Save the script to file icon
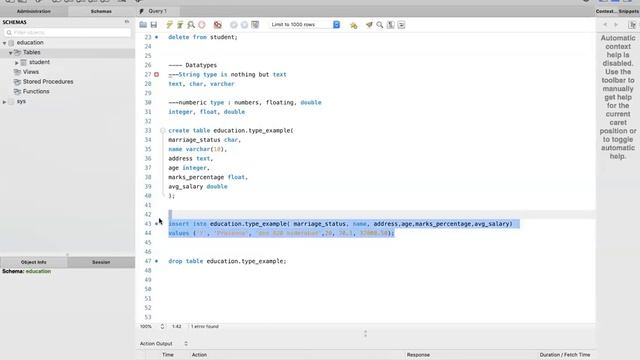This screenshot has height=360, width=640. 154,25
